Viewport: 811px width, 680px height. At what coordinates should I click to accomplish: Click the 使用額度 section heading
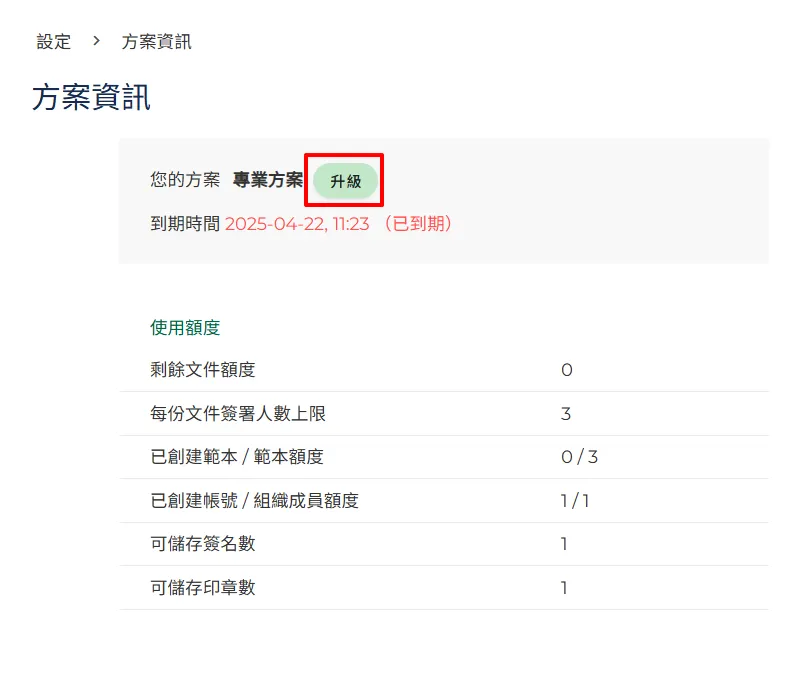coord(185,327)
